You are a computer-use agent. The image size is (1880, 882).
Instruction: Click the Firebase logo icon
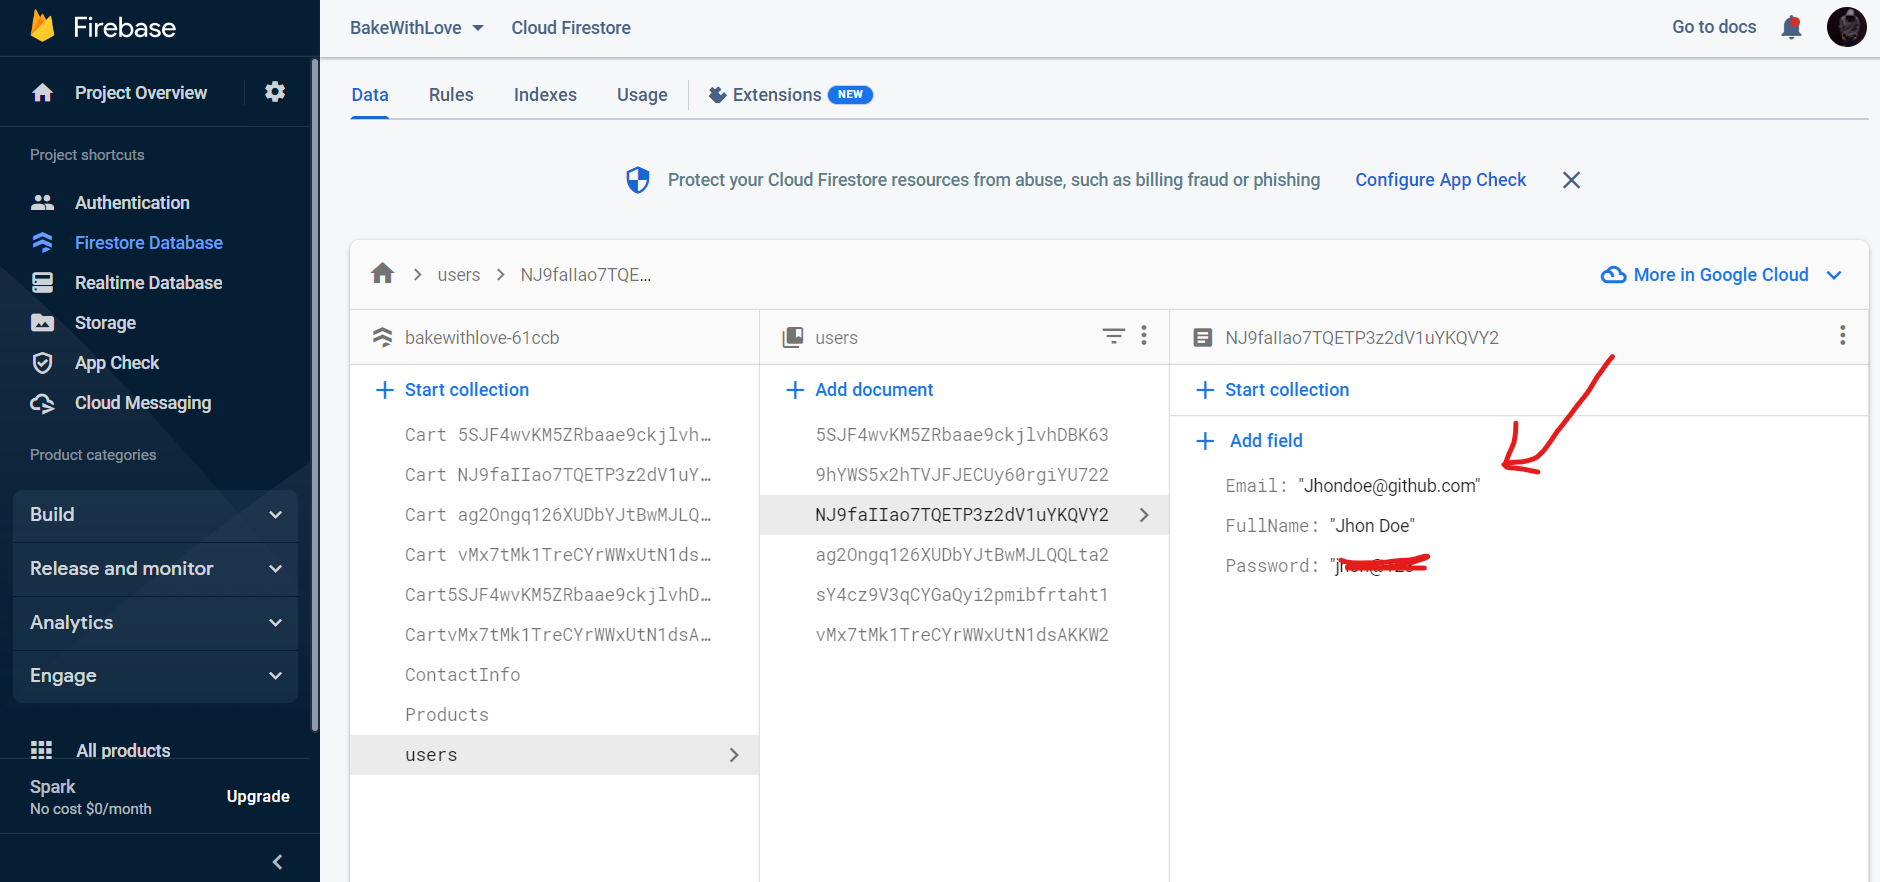[42, 26]
